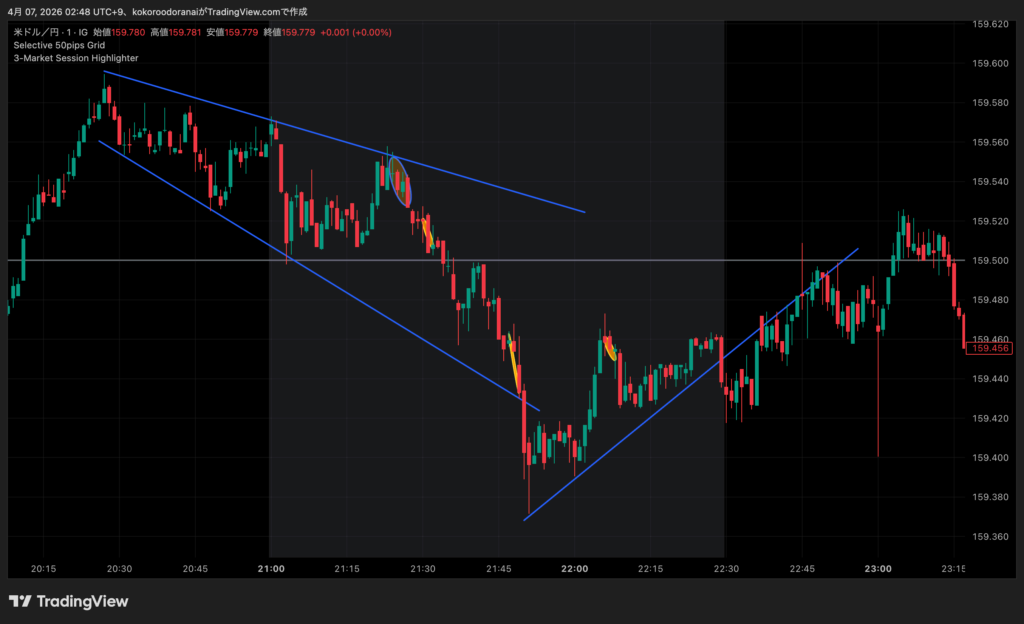Viewport: 1024px width, 624px height.
Task: Click the 23:00 time axis label
Action: click(878, 568)
